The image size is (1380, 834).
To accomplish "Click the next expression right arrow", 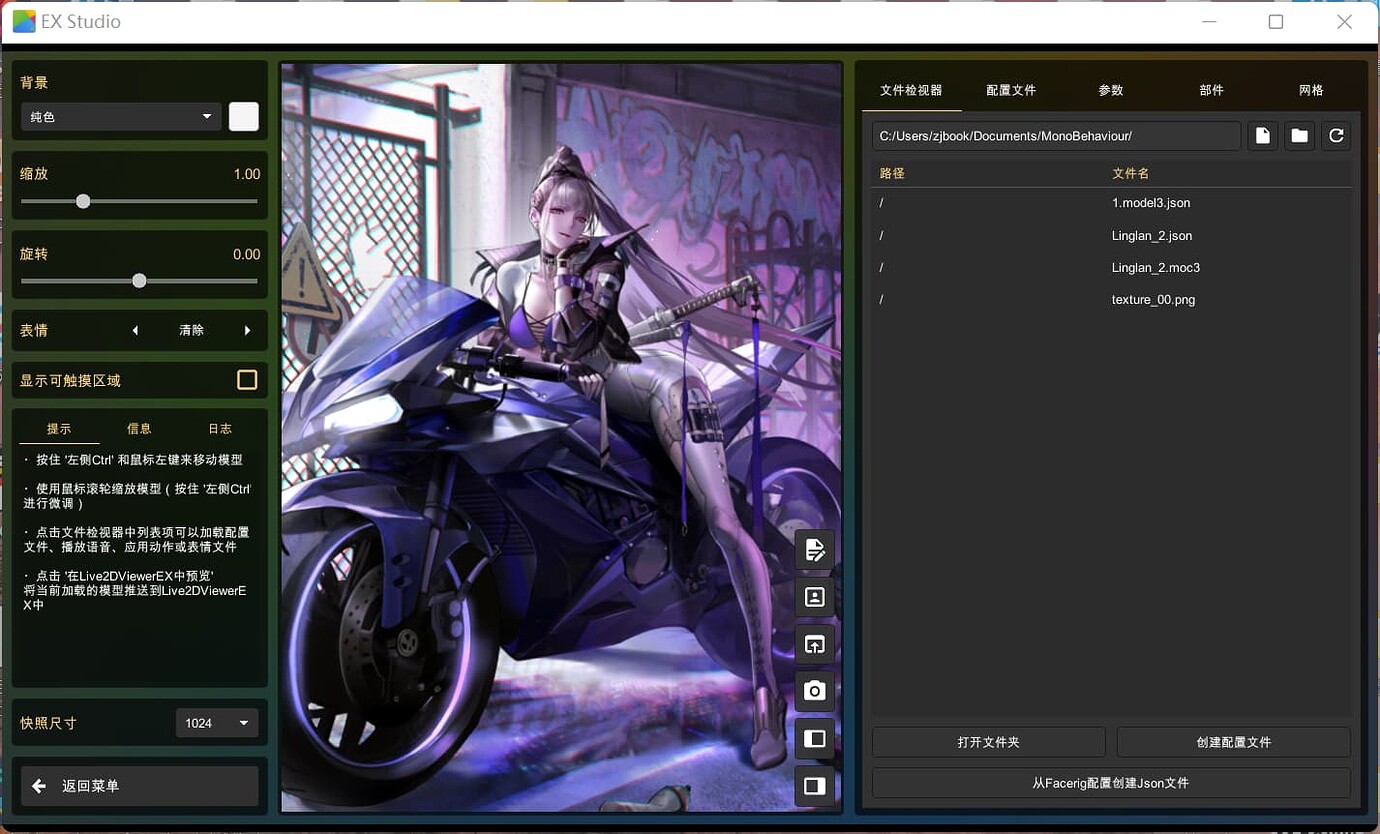I will pos(247,330).
